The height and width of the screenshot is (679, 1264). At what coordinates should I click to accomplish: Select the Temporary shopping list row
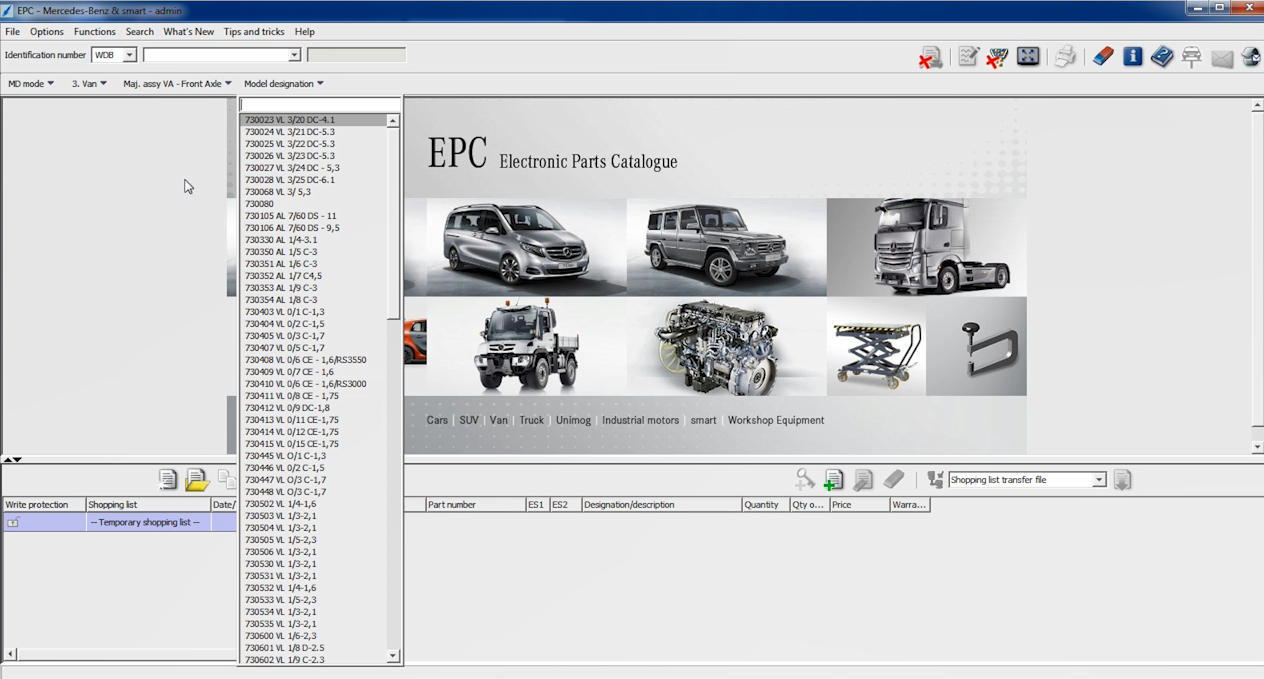pos(145,522)
